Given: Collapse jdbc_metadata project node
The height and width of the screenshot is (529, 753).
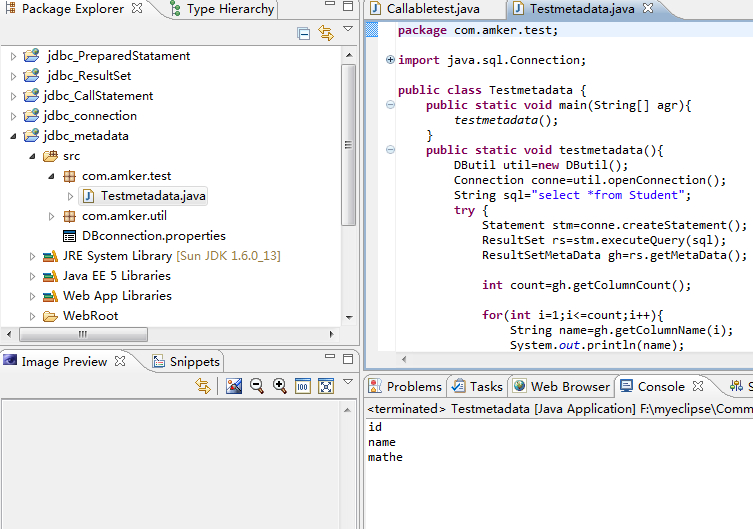Looking at the screenshot, I should click(x=13, y=136).
